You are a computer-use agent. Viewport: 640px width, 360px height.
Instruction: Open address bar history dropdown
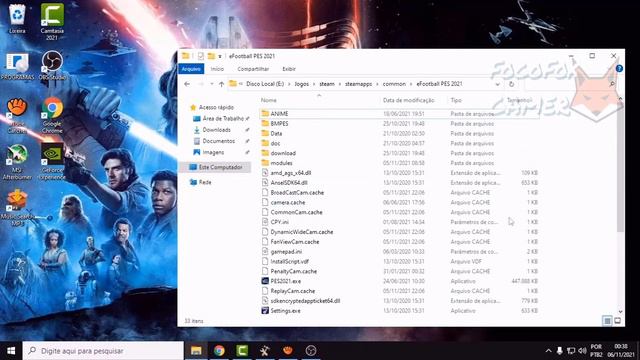pyautogui.click(x=497, y=84)
